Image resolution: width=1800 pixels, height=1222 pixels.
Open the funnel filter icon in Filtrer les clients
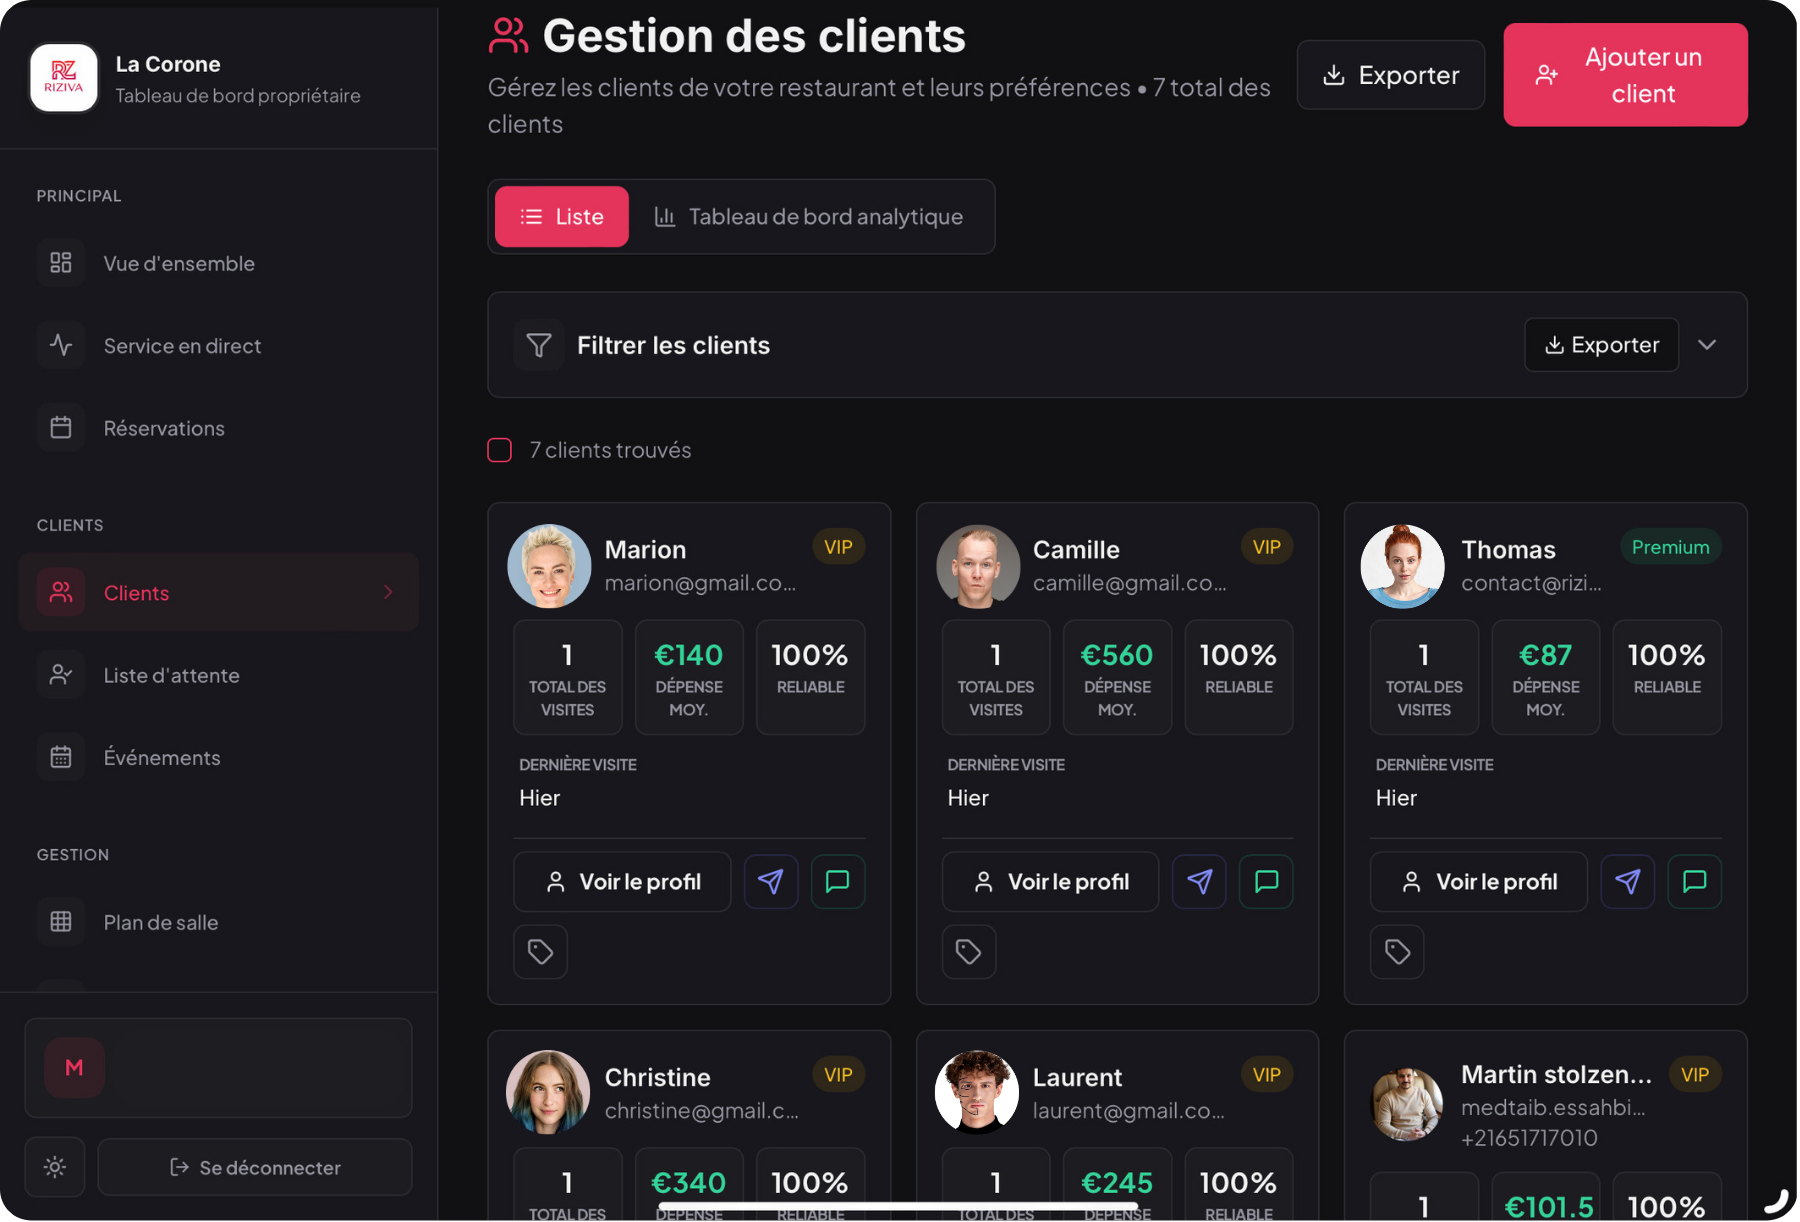pyautogui.click(x=539, y=345)
